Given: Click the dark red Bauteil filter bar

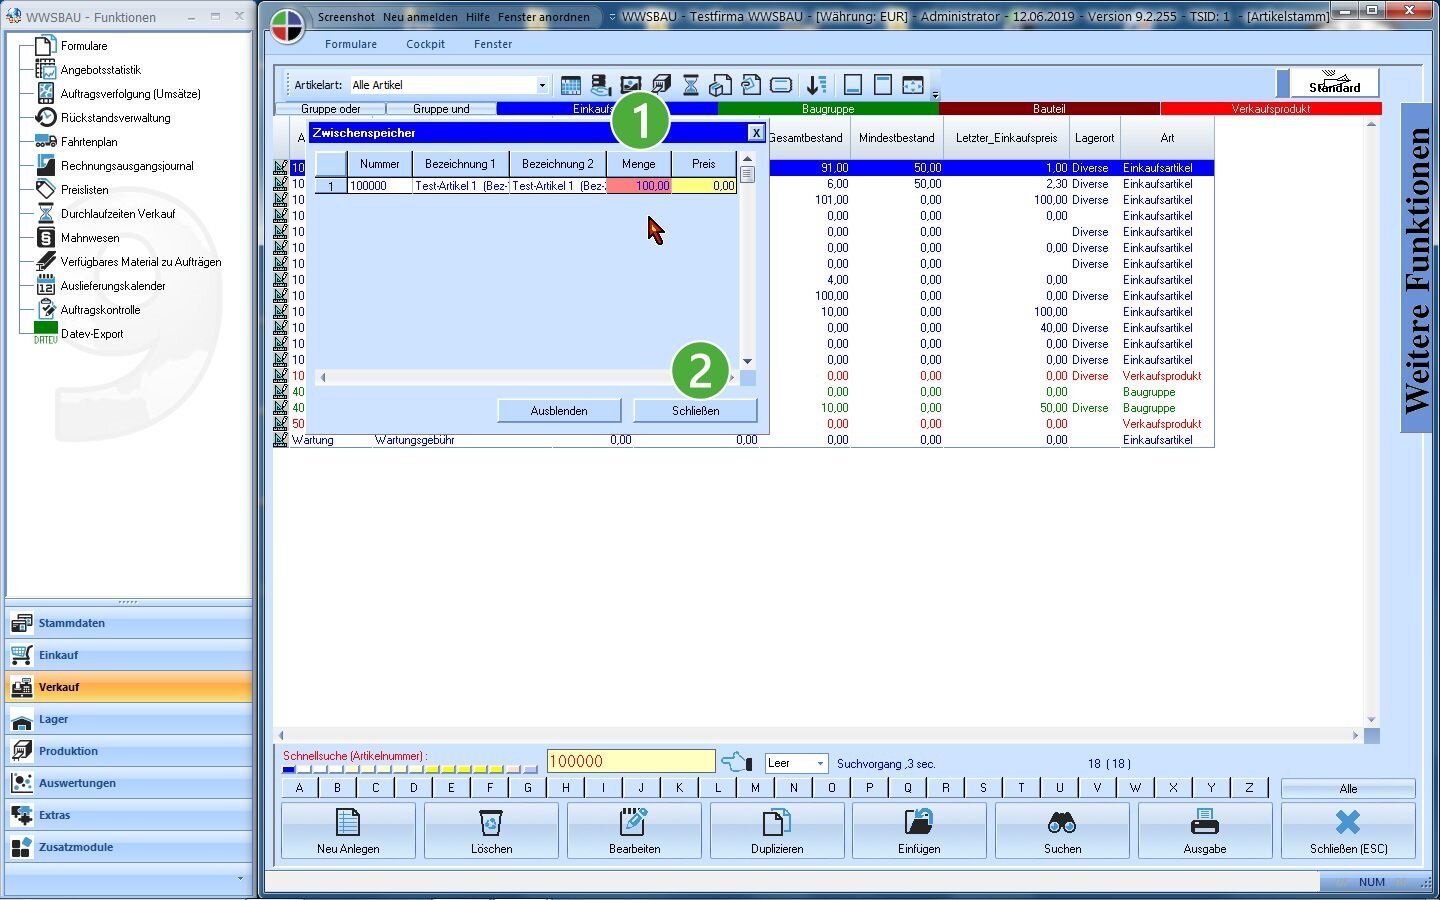Looking at the screenshot, I should coord(1049,109).
